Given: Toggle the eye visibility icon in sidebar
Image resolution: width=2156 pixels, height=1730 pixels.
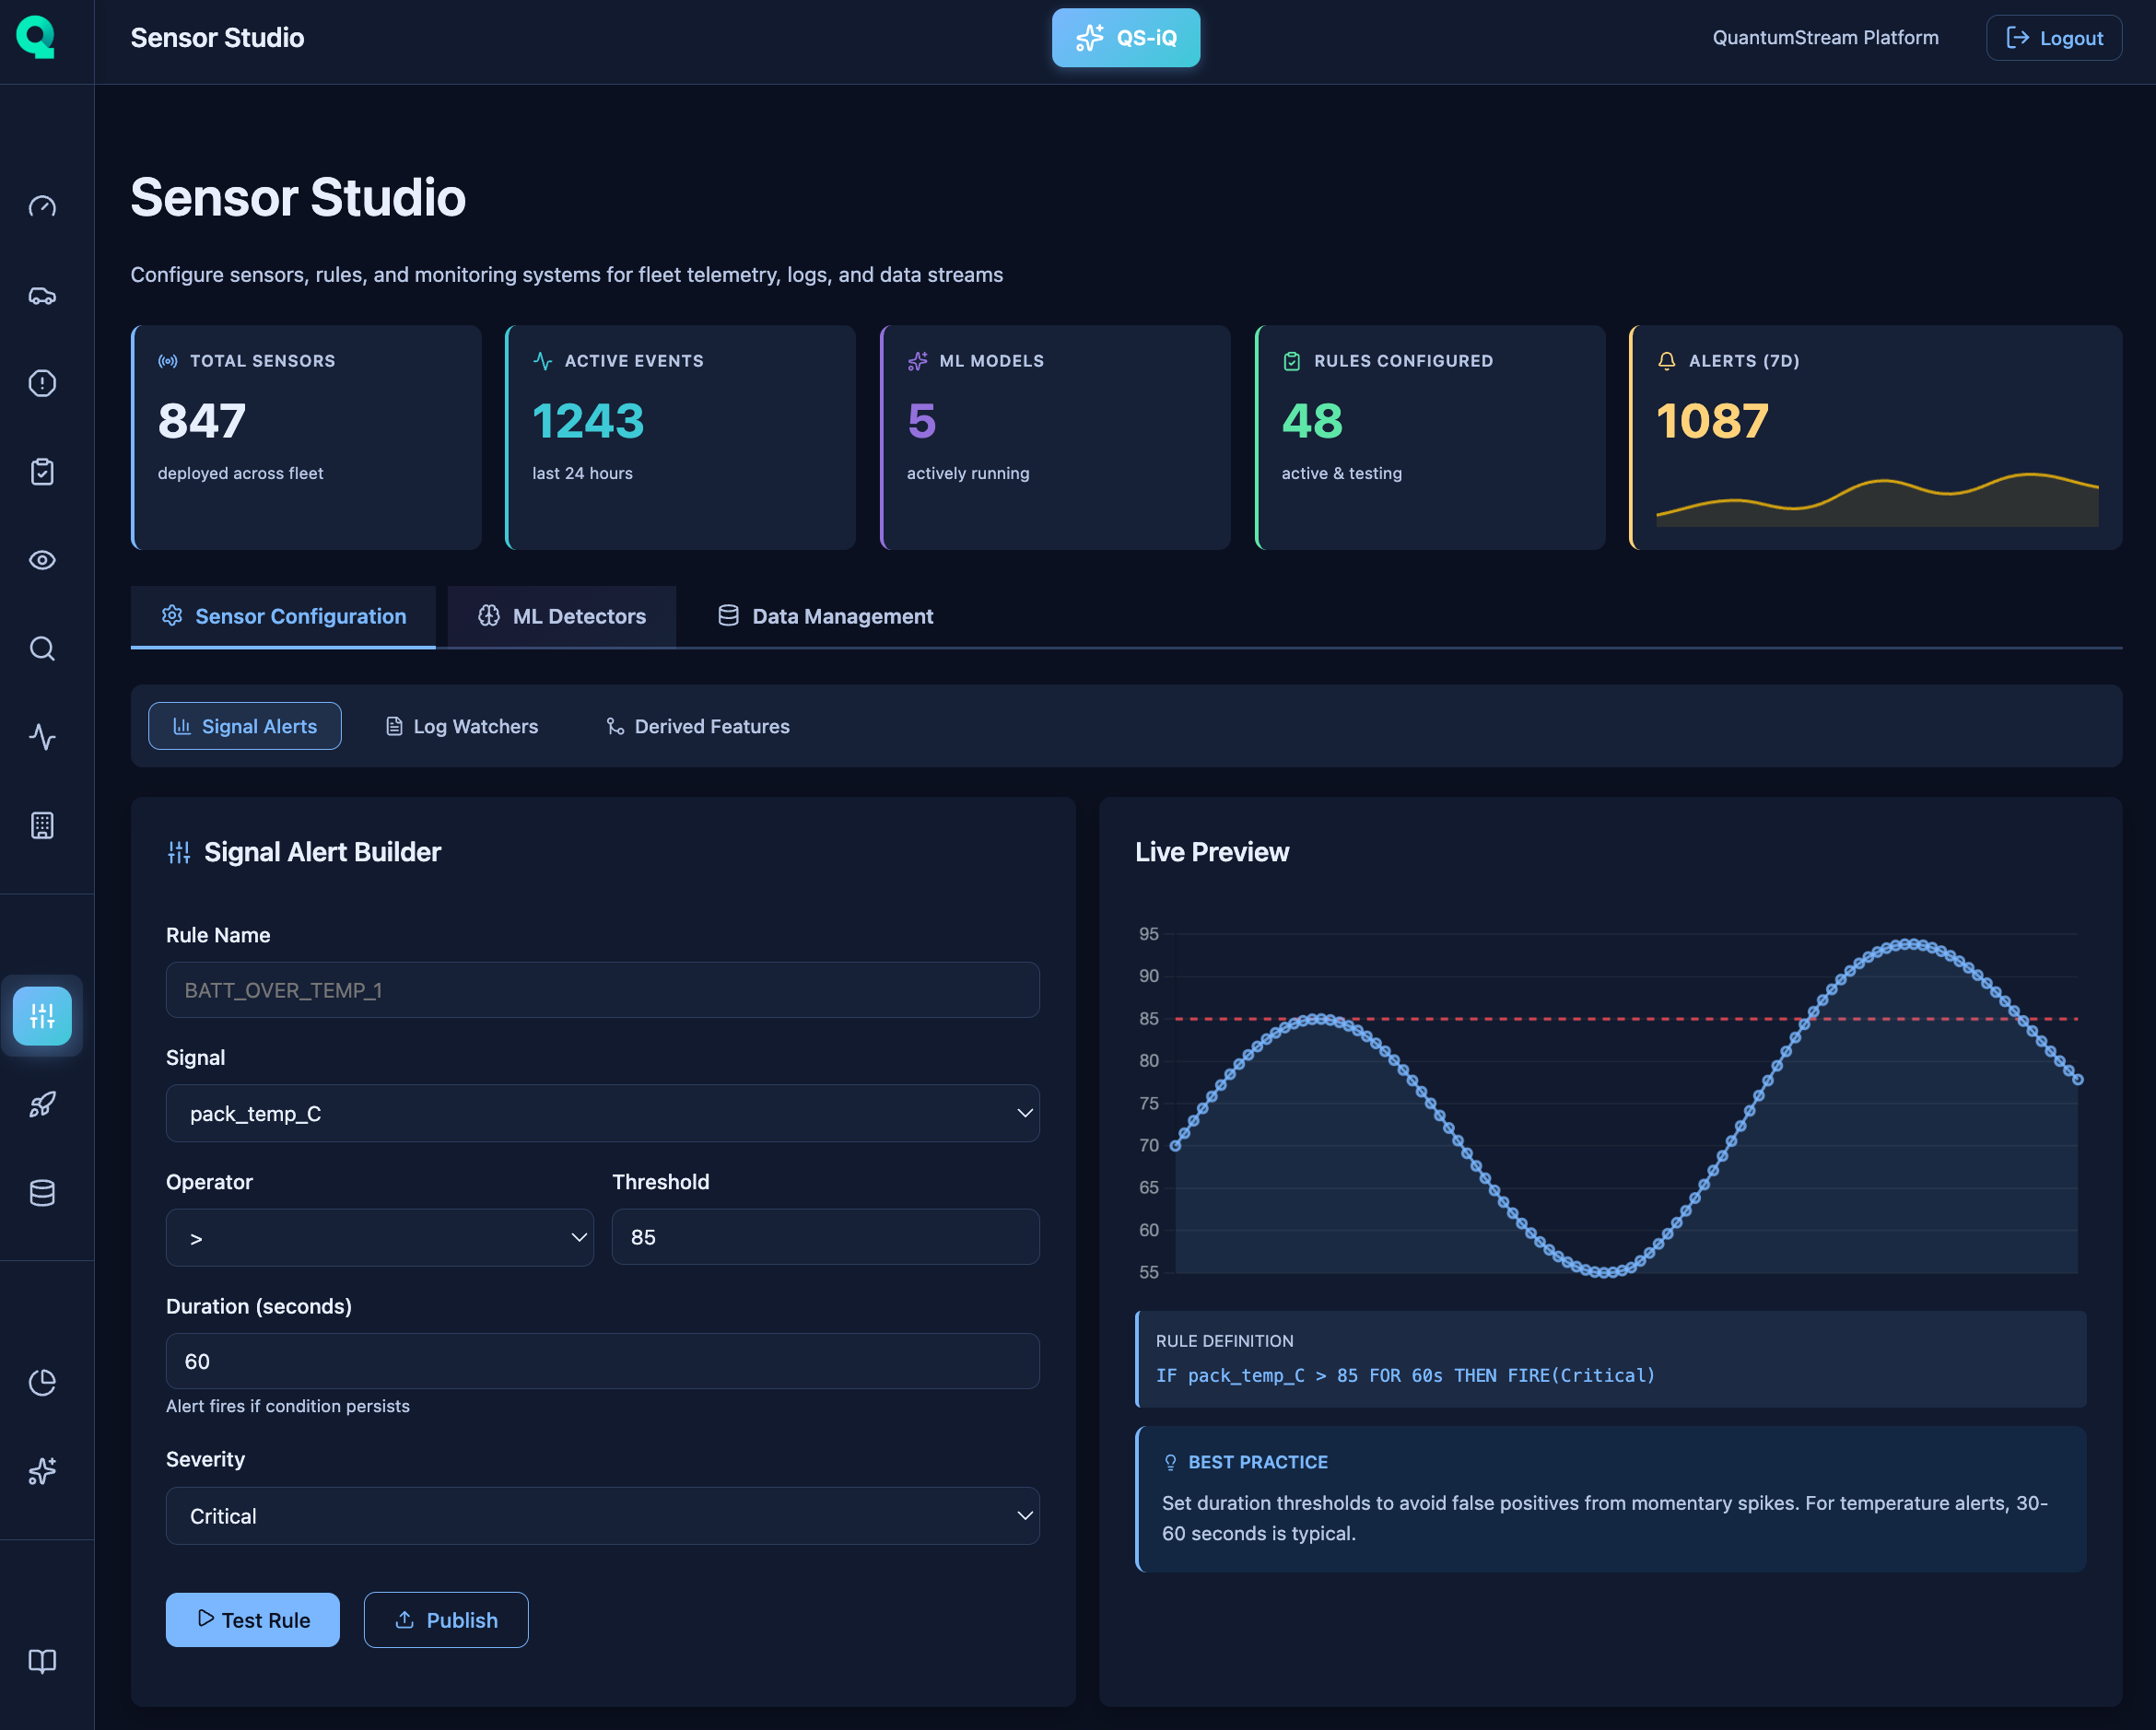Looking at the screenshot, I should click(x=42, y=560).
